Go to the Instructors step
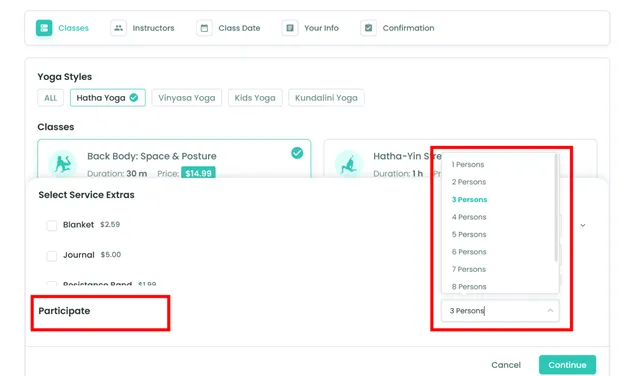 142,28
